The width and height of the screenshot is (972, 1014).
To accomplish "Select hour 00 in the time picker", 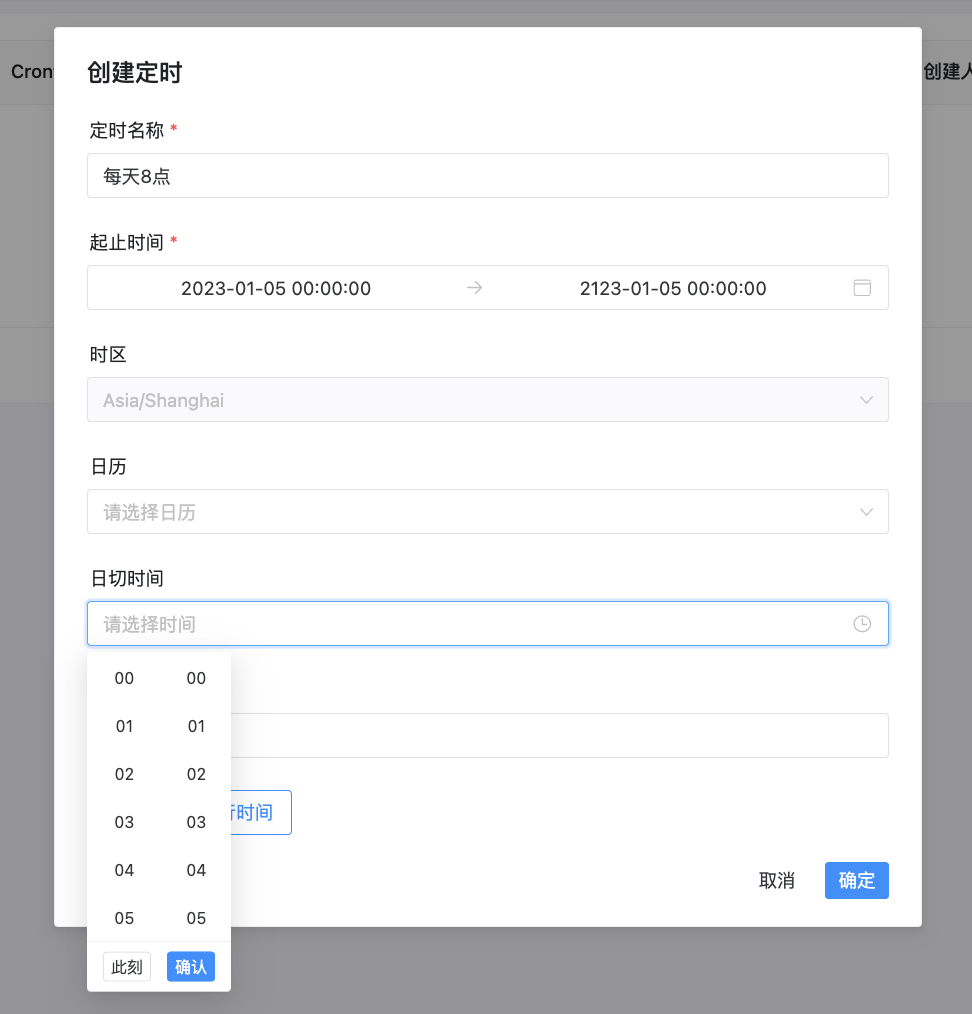I will tap(124, 678).
